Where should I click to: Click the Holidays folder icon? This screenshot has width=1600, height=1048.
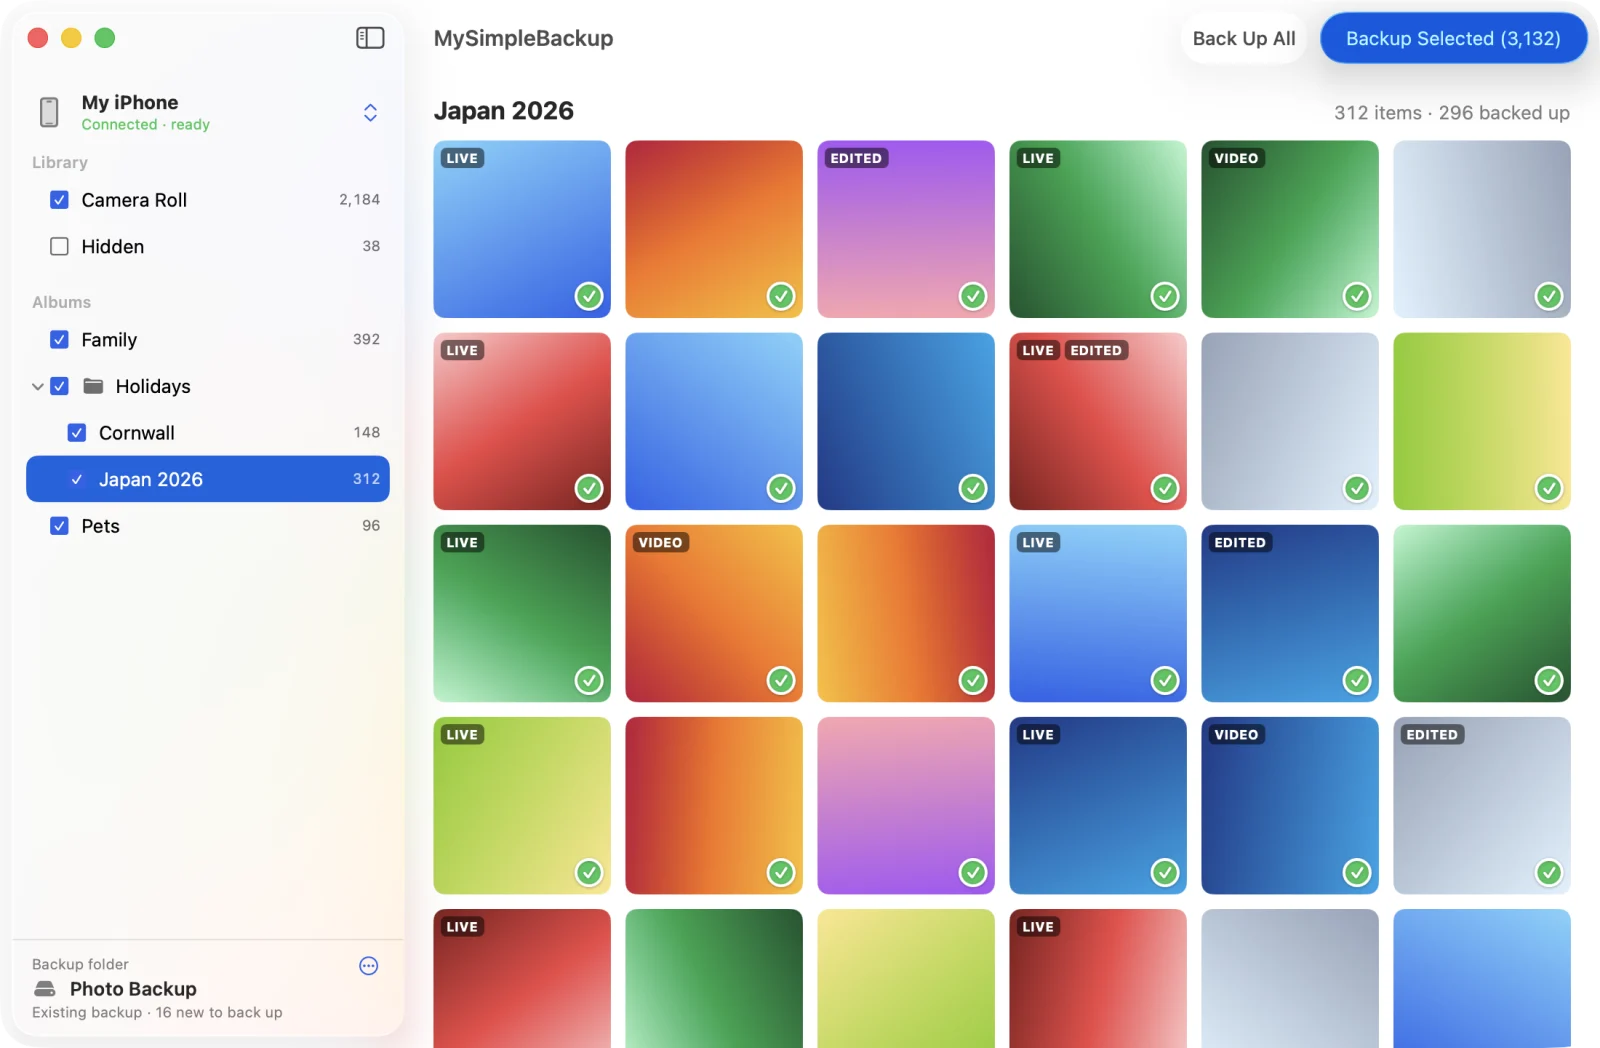(93, 386)
